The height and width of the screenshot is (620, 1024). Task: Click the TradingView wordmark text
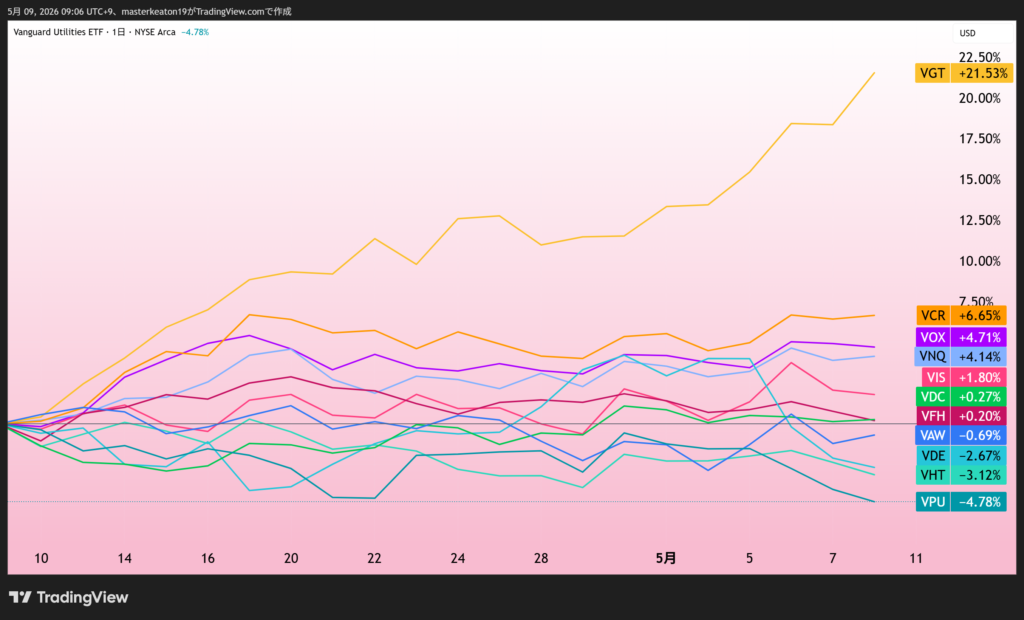tap(82, 597)
